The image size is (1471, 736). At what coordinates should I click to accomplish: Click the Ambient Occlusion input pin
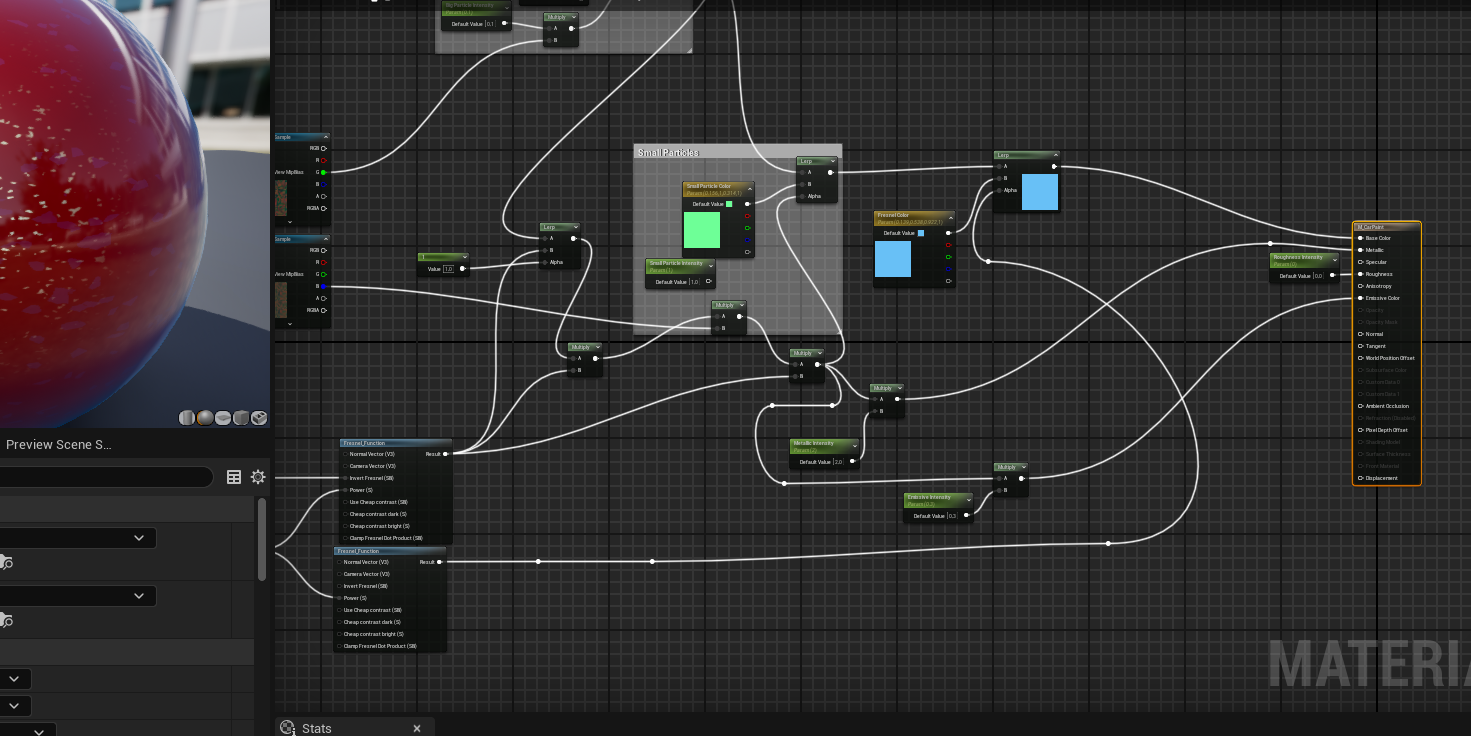click(x=1361, y=406)
